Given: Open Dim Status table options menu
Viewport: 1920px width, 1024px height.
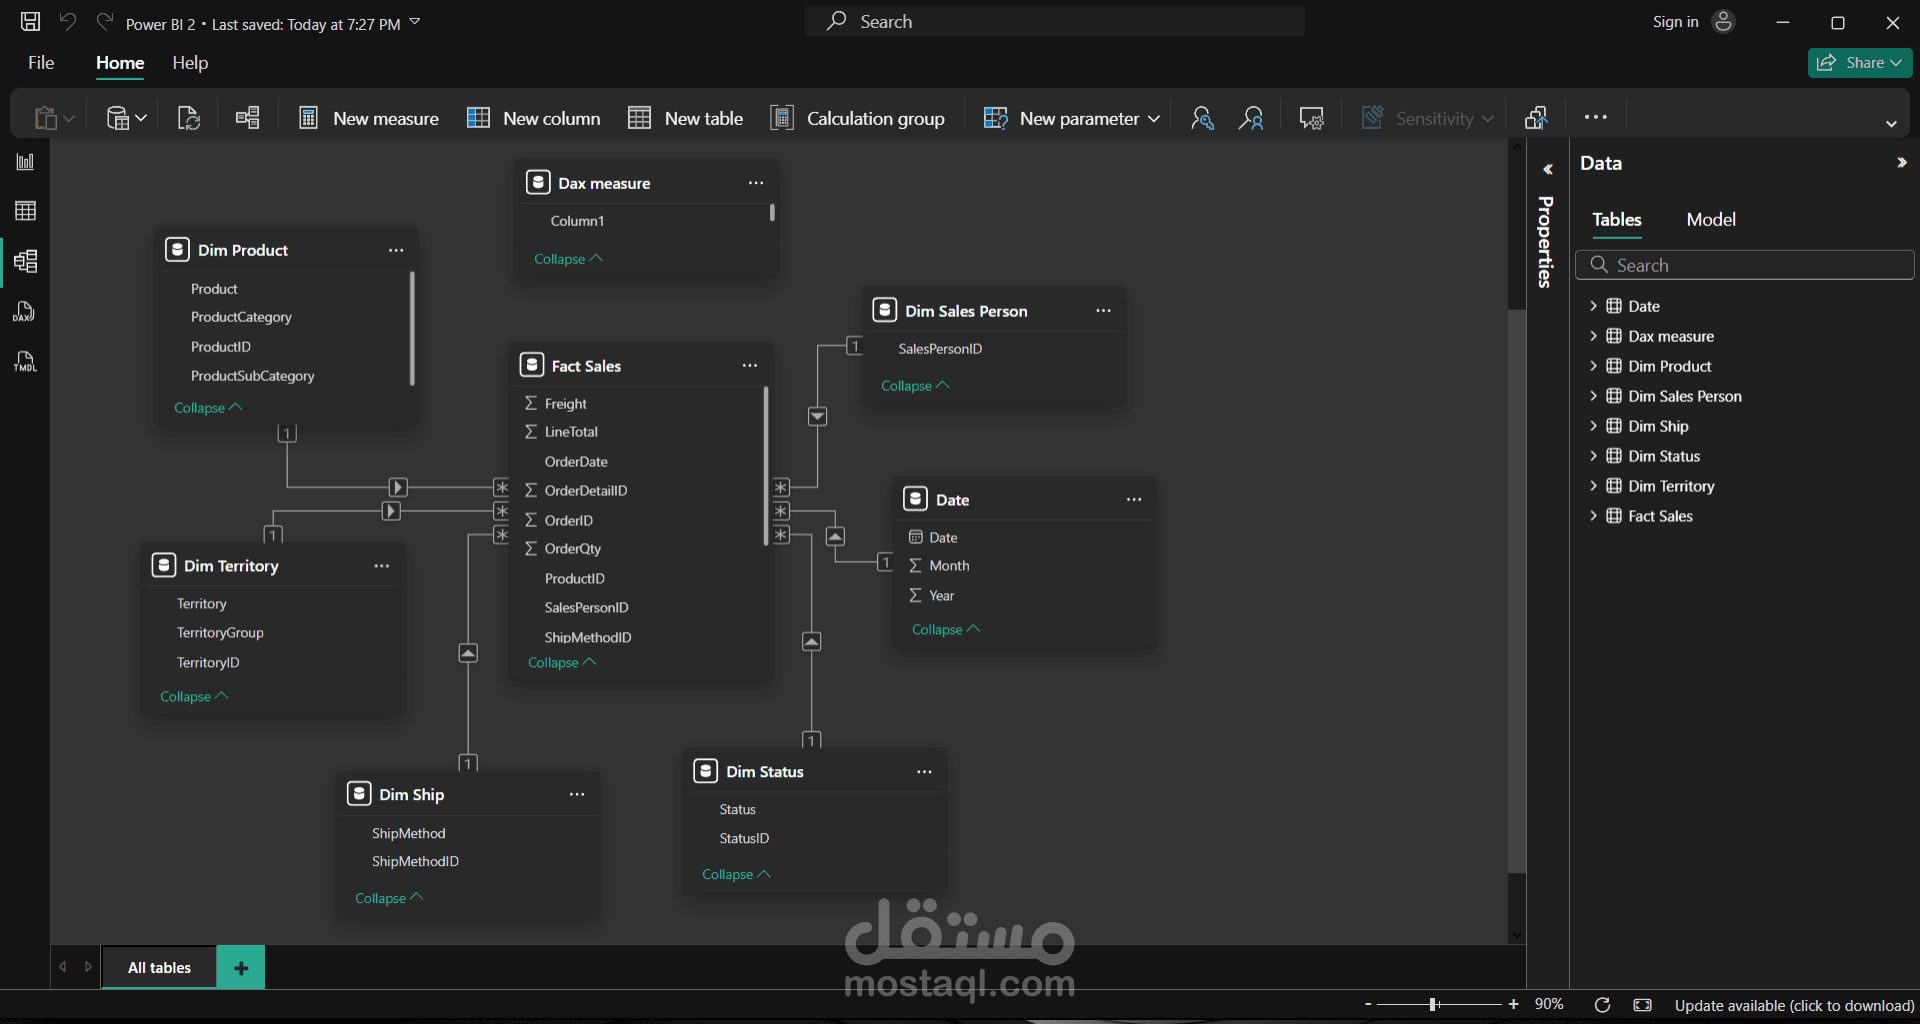Looking at the screenshot, I should pyautogui.click(x=925, y=772).
